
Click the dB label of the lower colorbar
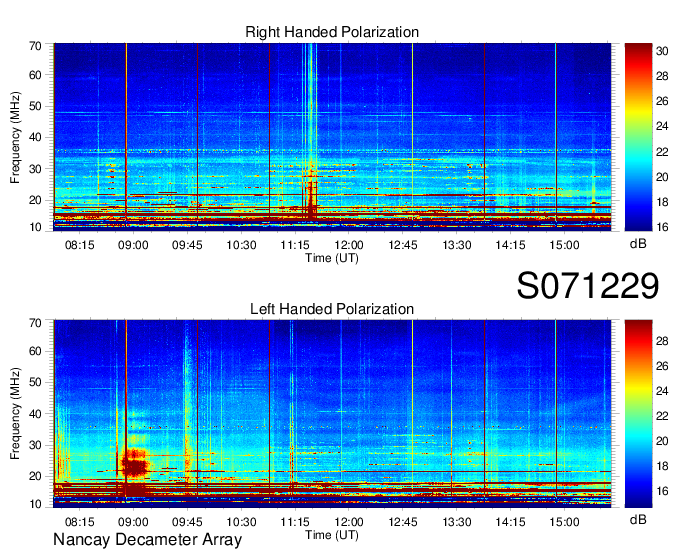638,520
